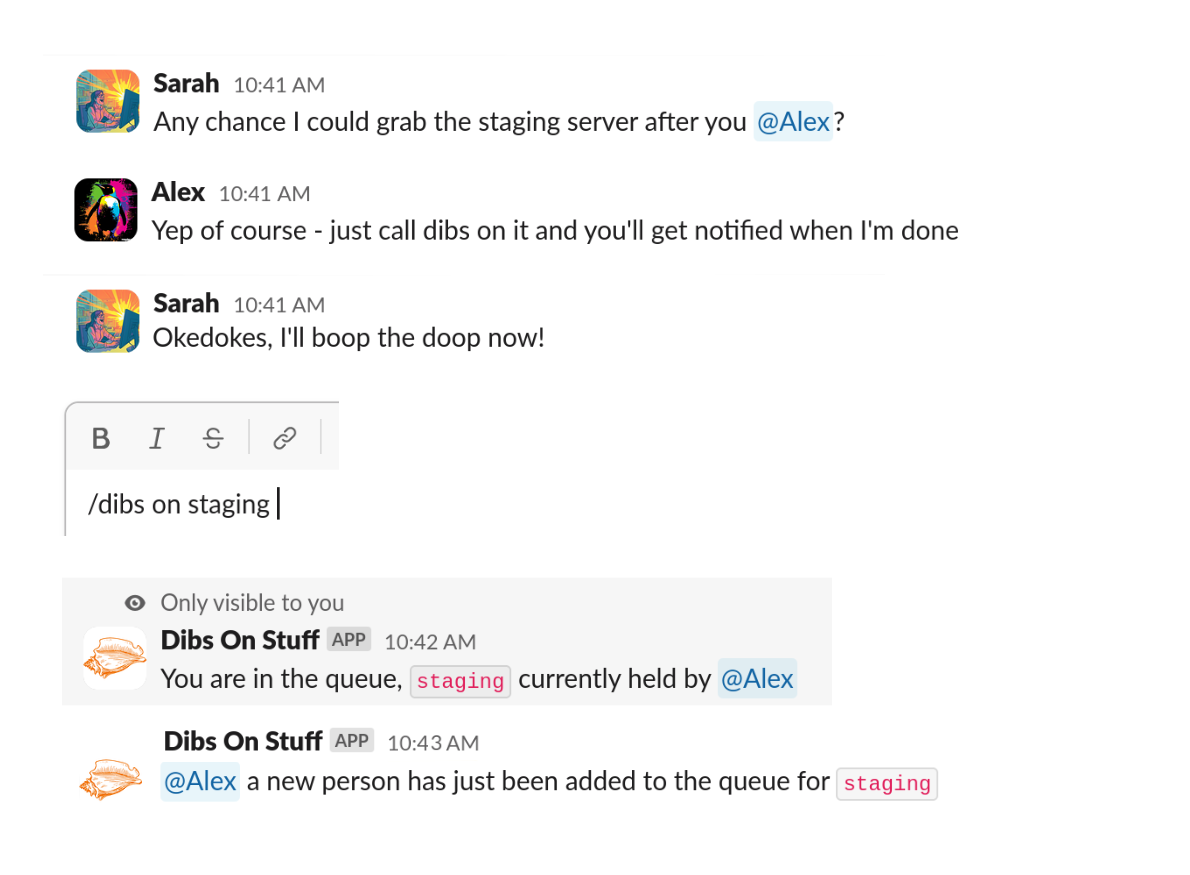Click the @Alex mention in the 10:43 AM message
This screenshot has height=875, width=1190.
point(200,781)
